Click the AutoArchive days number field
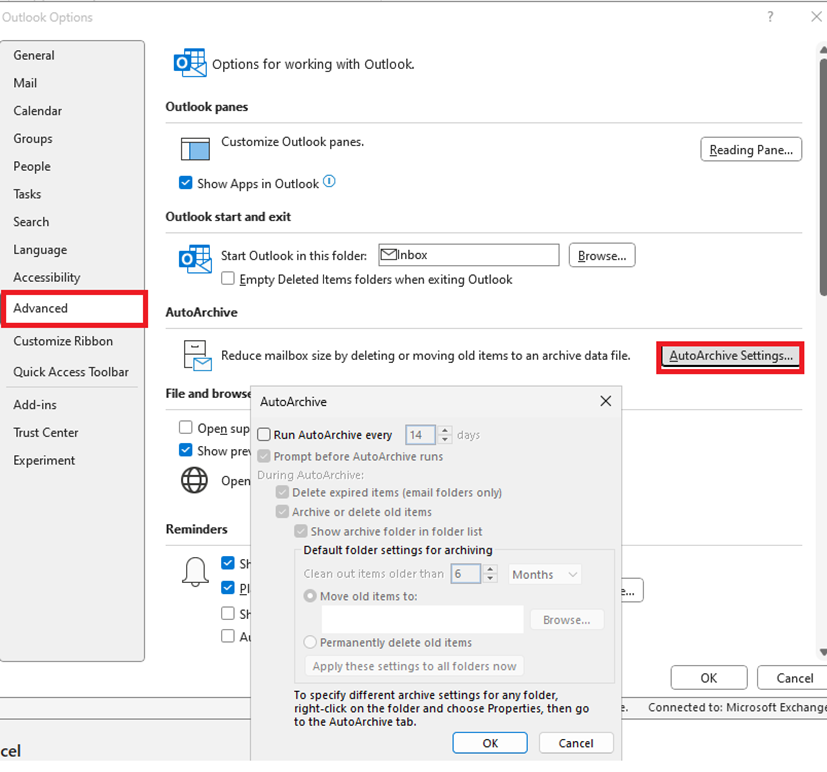This screenshot has height=772, width=827. [420, 435]
